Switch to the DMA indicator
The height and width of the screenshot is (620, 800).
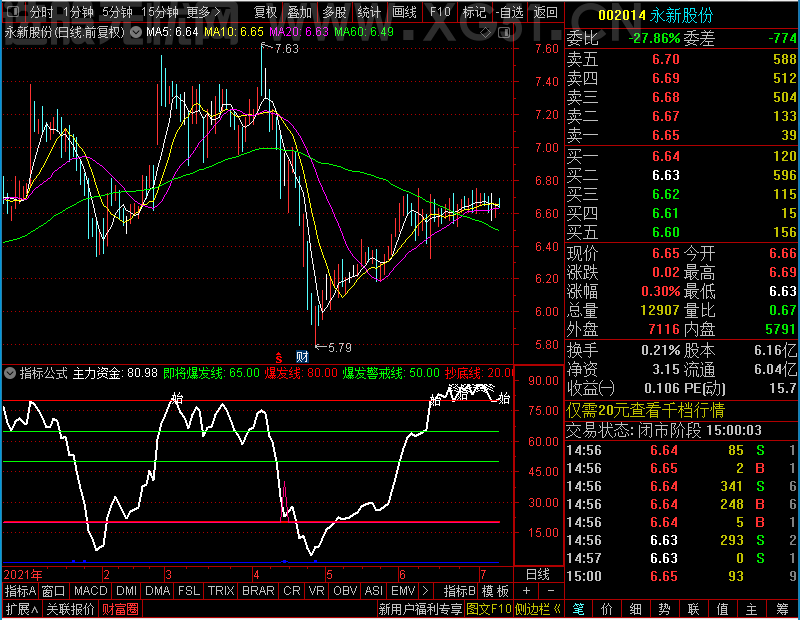tap(158, 591)
